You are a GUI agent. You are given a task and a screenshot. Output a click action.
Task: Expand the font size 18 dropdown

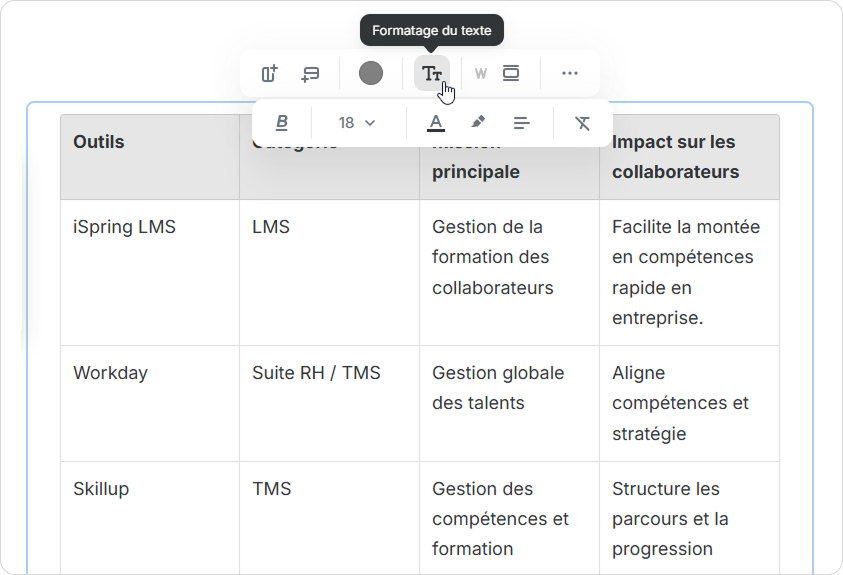[357, 123]
